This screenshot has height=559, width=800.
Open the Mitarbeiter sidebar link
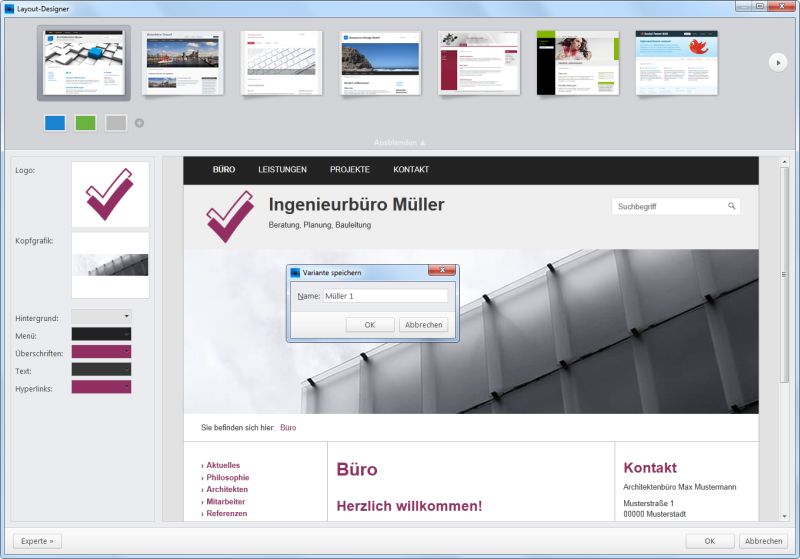coord(226,501)
